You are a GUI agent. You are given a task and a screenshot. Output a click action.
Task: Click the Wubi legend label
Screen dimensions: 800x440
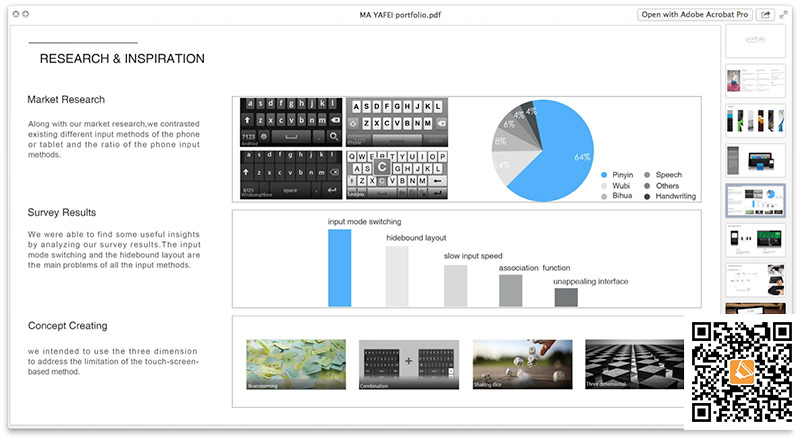click(621, 186)
